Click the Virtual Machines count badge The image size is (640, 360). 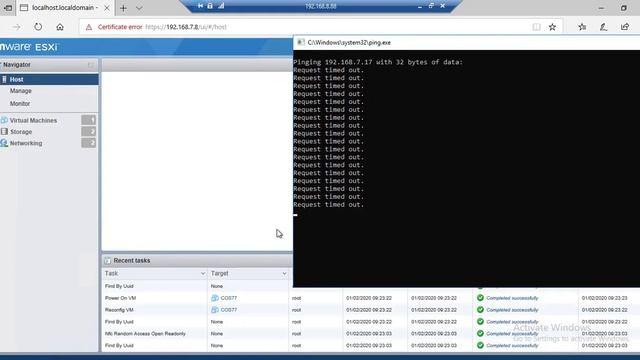pos(89,120)
